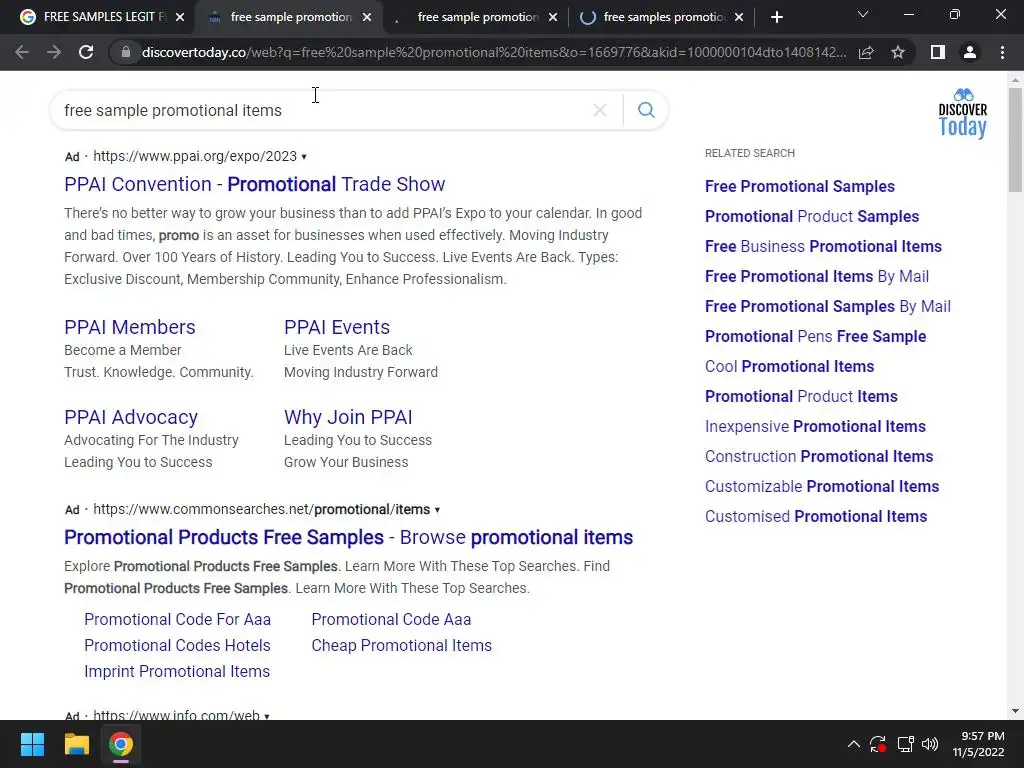Select Customised Promotional Items
The width and height of the screenshot is (1024, 768).
click(816, 517)
